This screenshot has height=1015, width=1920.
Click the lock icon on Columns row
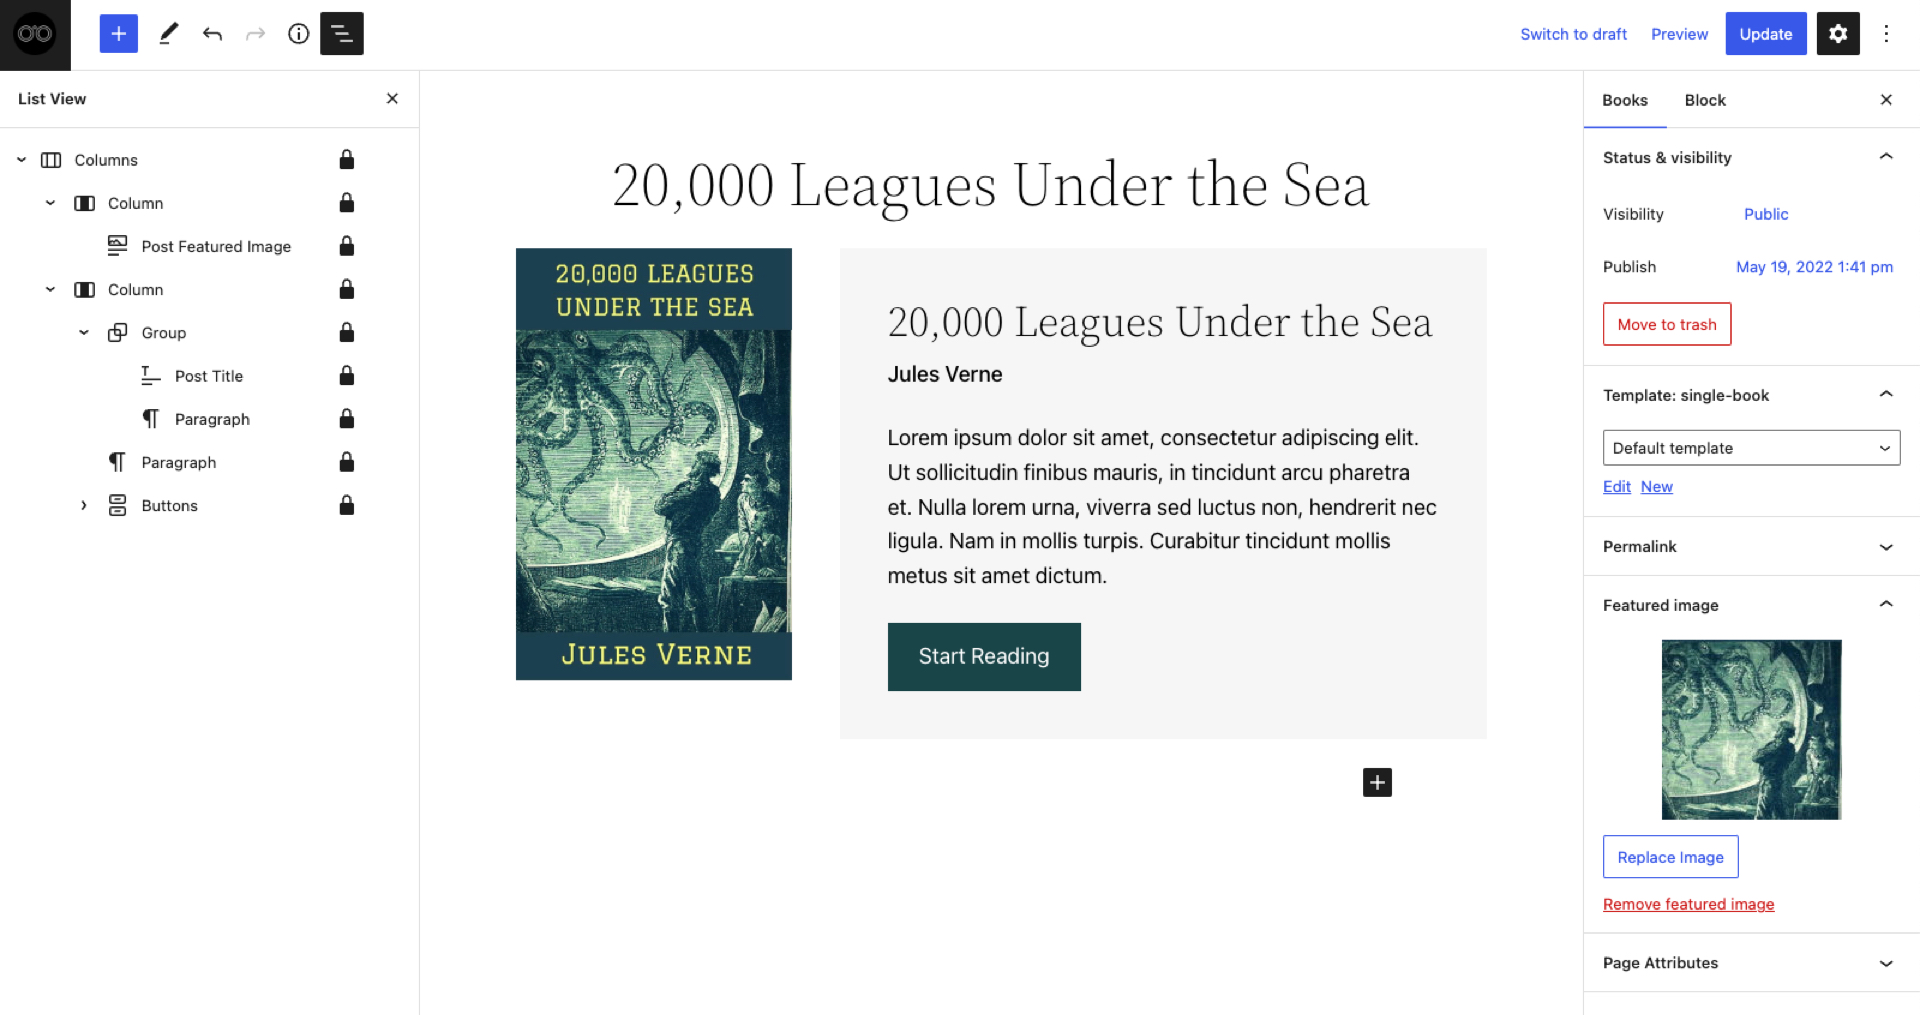click(x=346, y=160)
